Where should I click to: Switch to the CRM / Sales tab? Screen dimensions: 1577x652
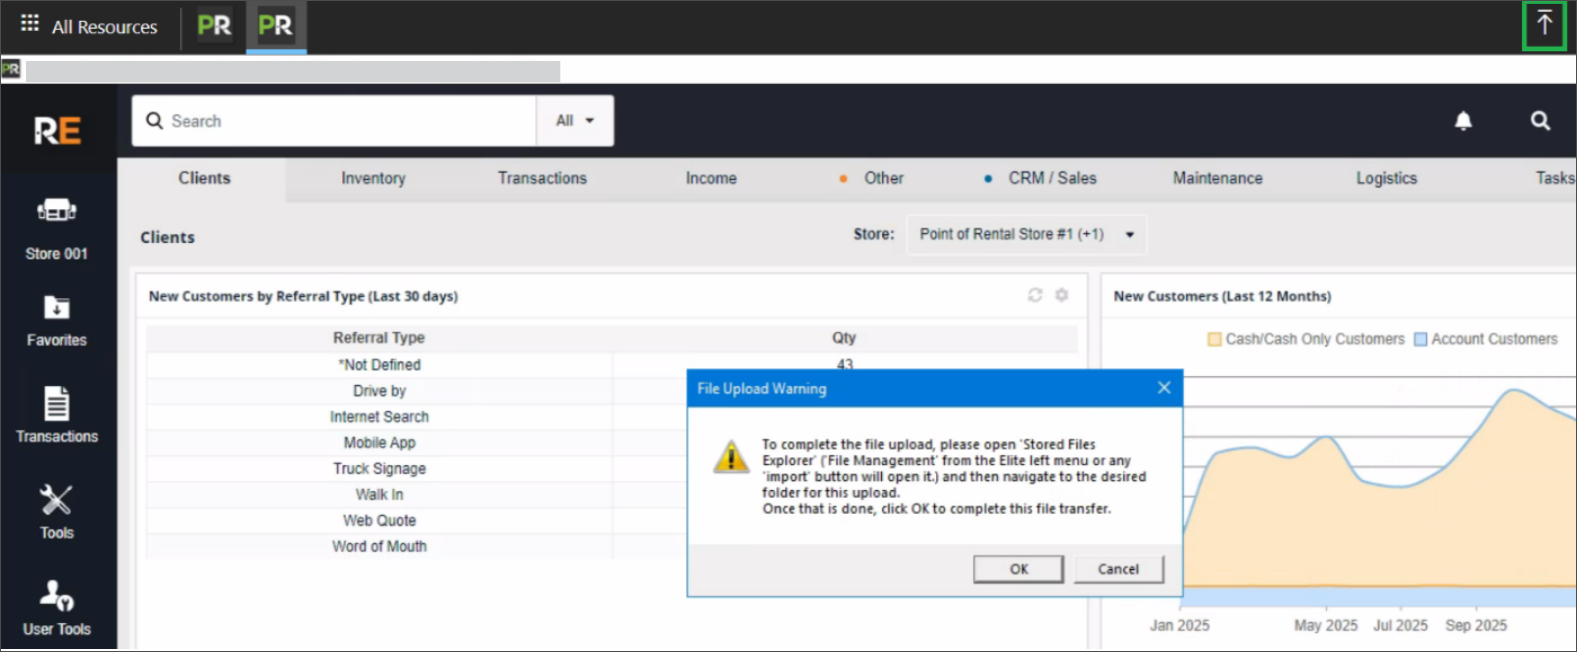[1052, 178]
